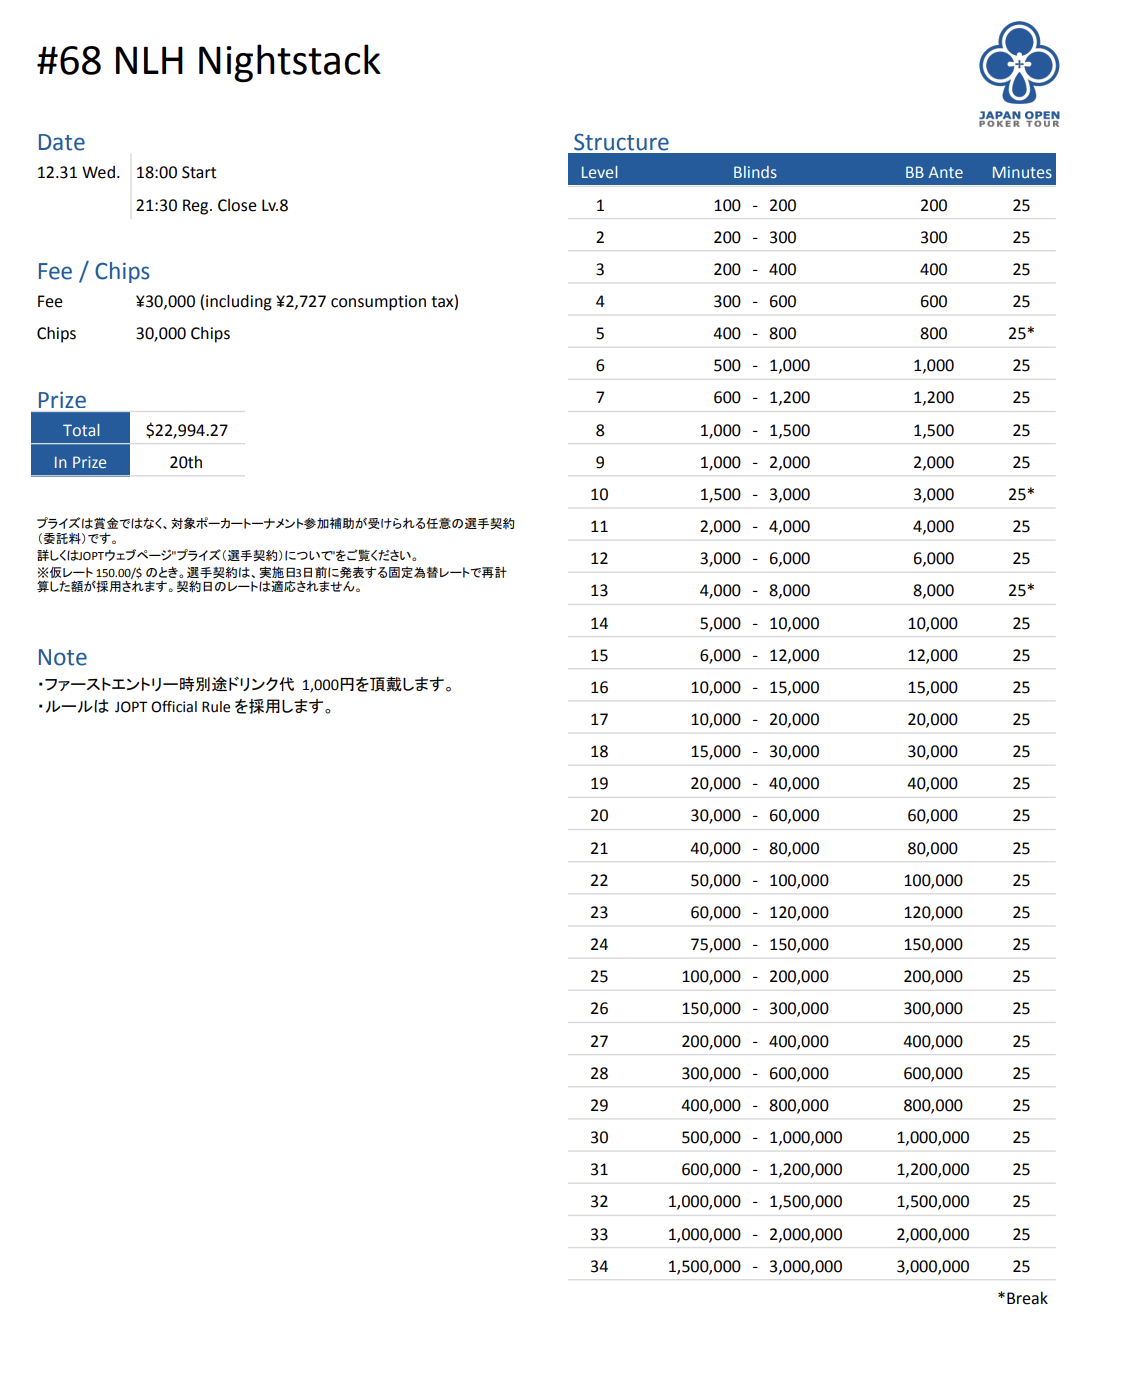Click the "Blinds" column header
Viewport: 1134px width, 1386px height.
click(754, 172)
